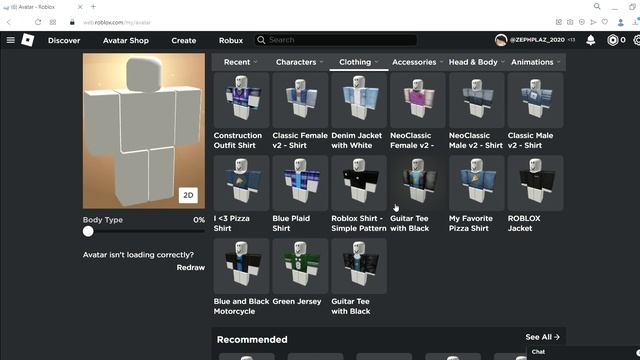Open the notifications bell

click(591, 40)
